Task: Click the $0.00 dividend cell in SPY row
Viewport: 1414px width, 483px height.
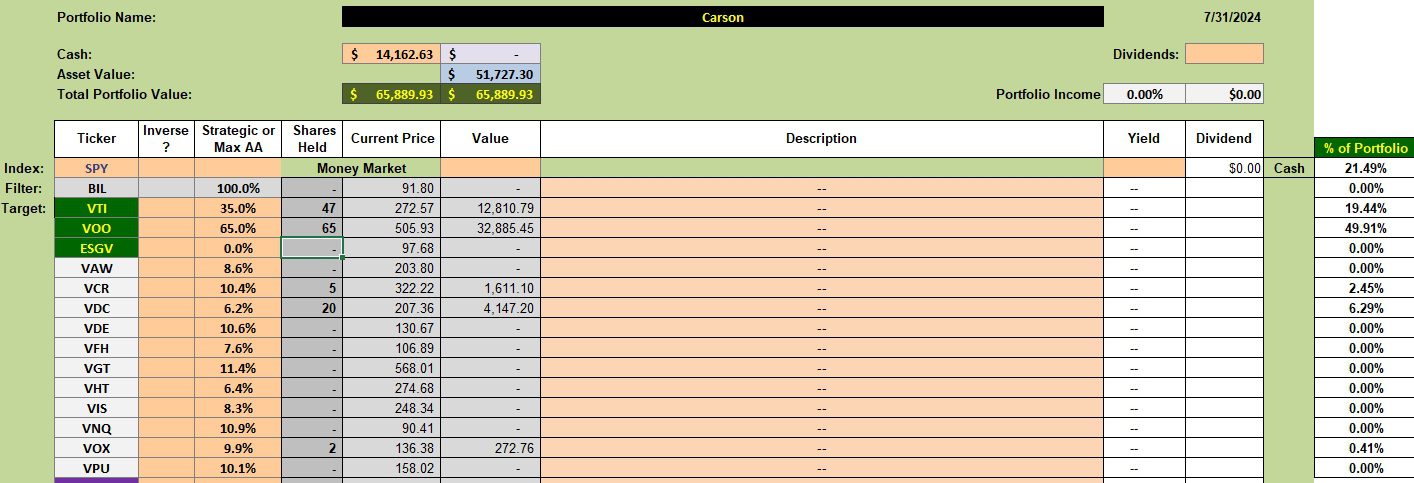Action: [1224, 168]
